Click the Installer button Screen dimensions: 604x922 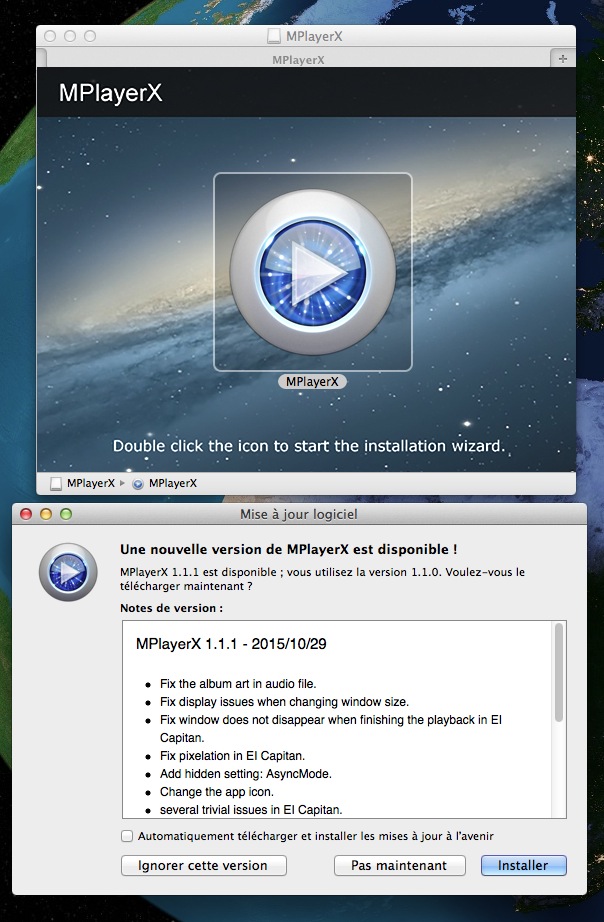tap(523, 866)
